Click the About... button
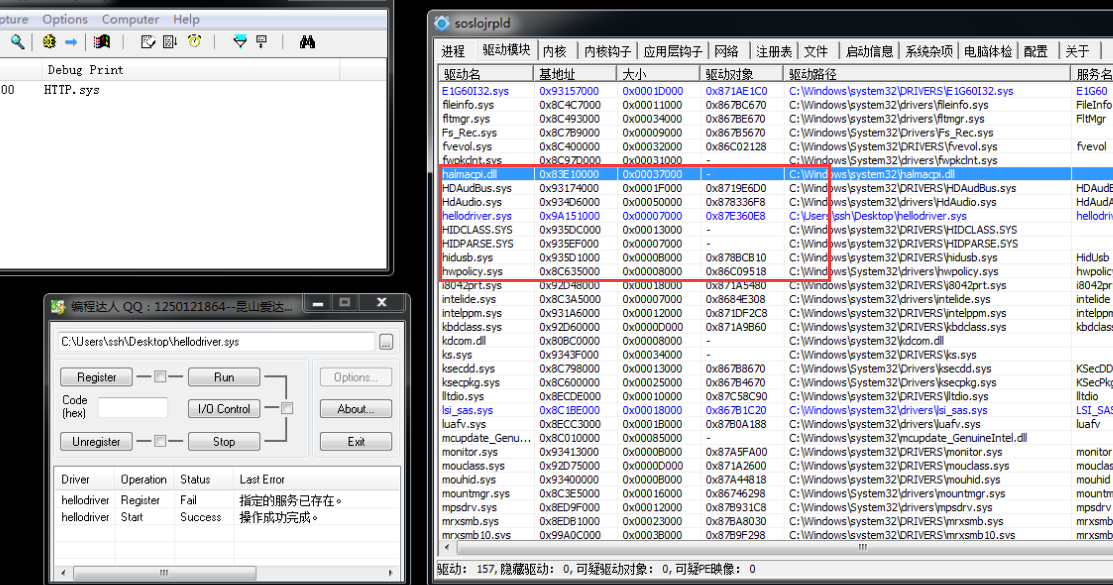Screen dimensions: 1113x585 point(356,409)
